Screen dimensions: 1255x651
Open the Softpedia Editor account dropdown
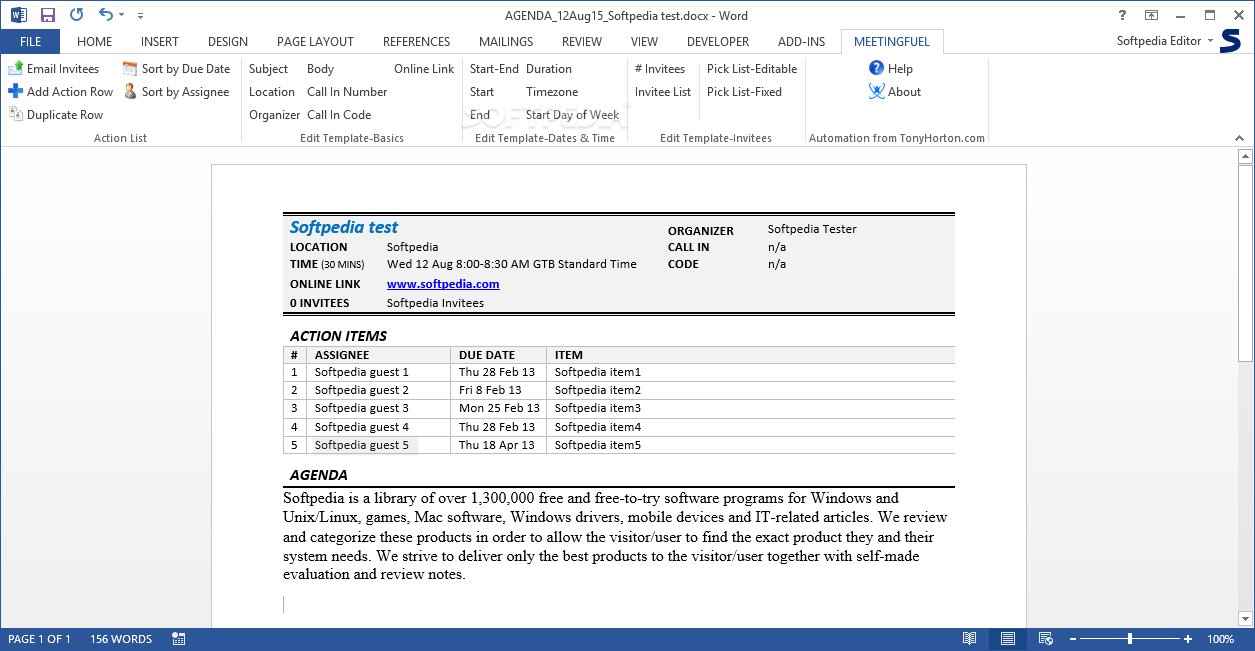[x=1165, y=41]
